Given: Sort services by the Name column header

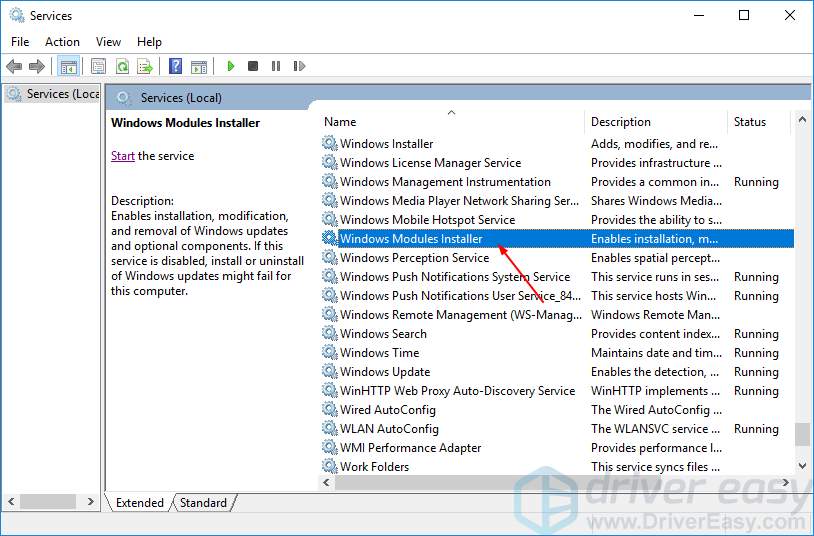Looking at the screenshot, I should [x=452, y=122].
